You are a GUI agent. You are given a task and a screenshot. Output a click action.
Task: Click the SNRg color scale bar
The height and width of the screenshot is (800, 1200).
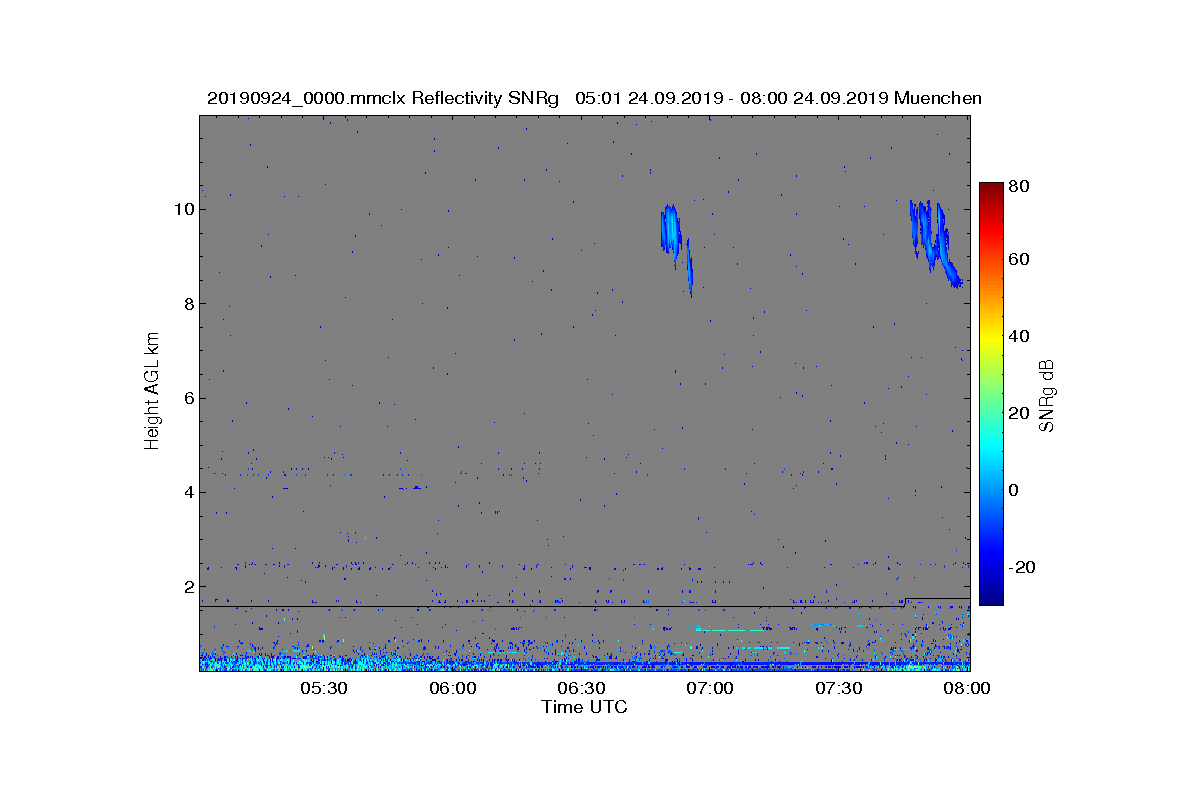990,394
